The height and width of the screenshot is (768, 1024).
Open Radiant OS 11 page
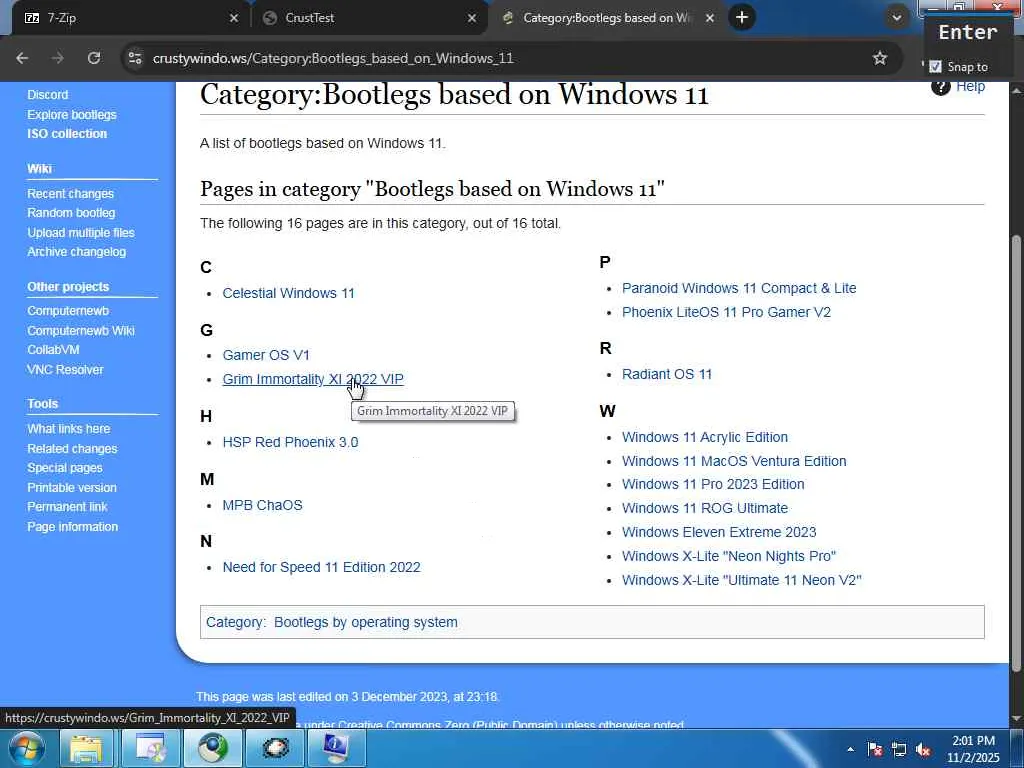click(667, 374)
